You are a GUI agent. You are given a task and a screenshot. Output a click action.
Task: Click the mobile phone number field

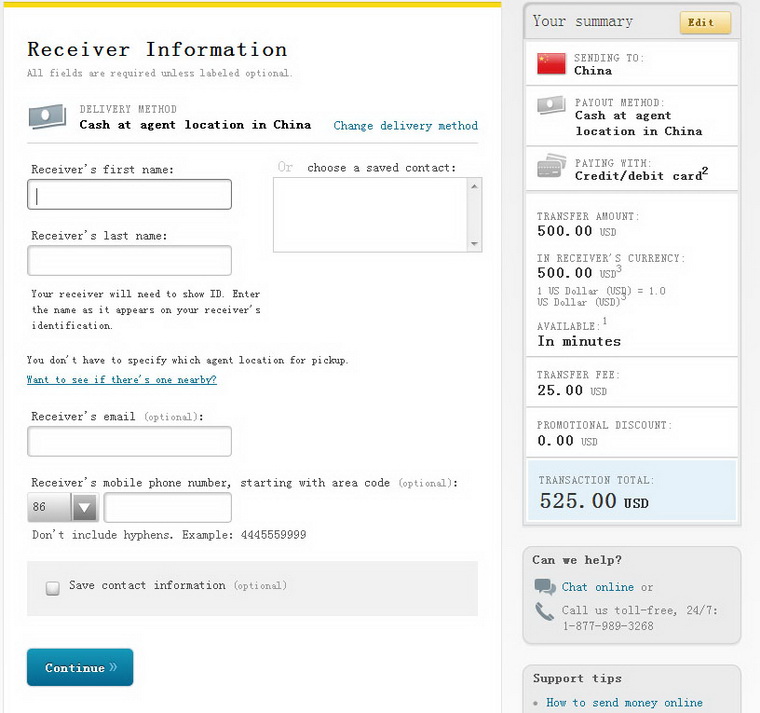(x=167, y=508)
